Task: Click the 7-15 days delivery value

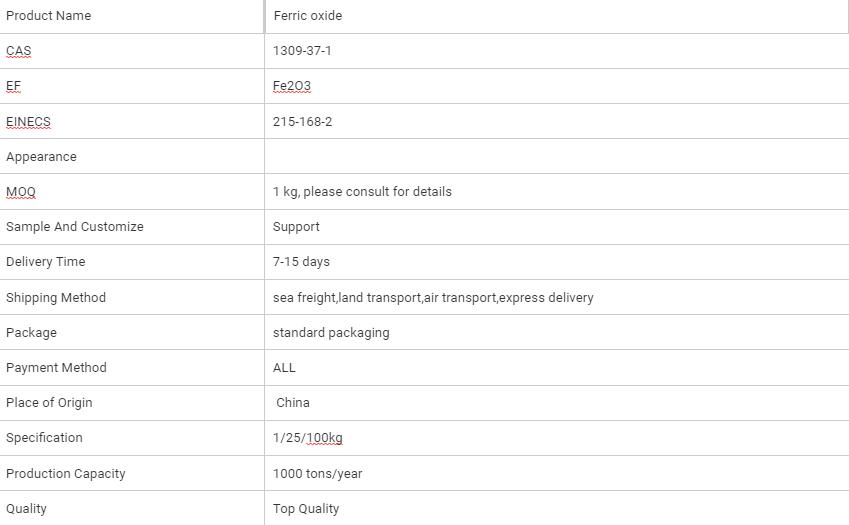Action: pos(301,262)
